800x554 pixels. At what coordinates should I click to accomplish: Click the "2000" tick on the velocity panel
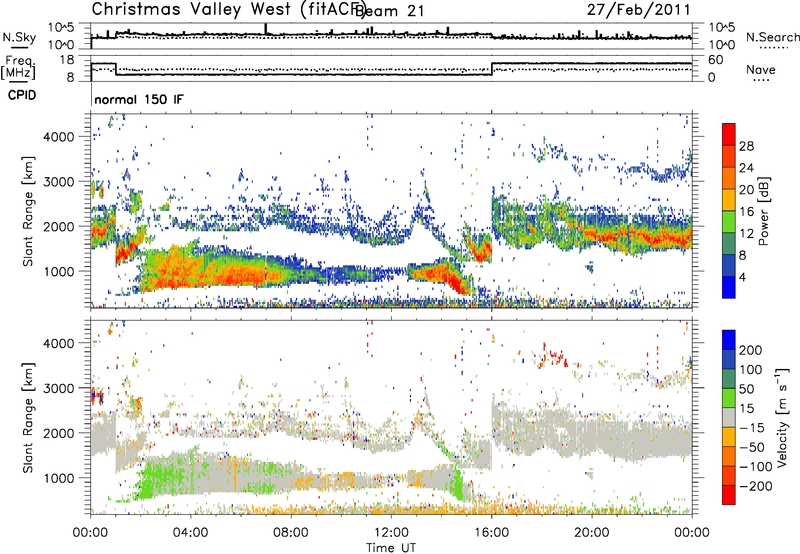click(59, 433)
